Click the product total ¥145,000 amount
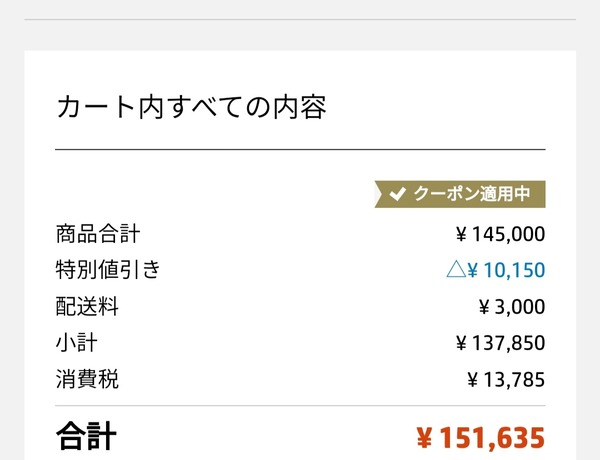Viewport: 600px width, 460px height. pos(501,234)
